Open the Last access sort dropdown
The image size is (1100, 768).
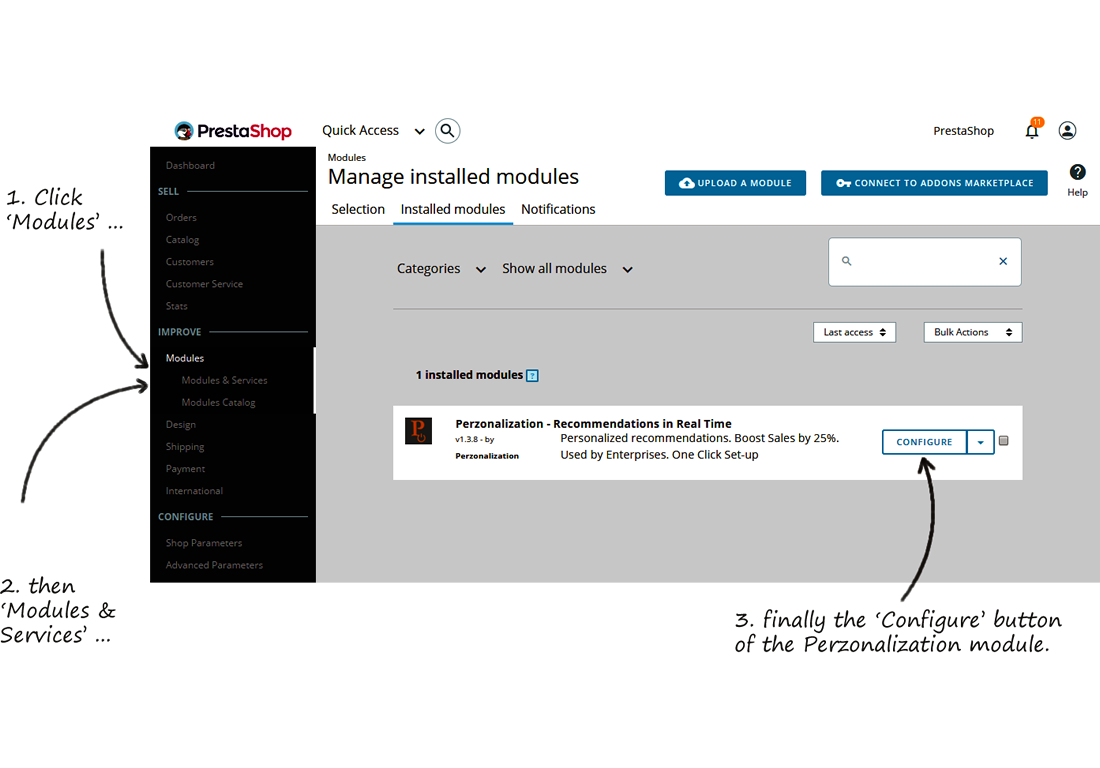(854, 332)
